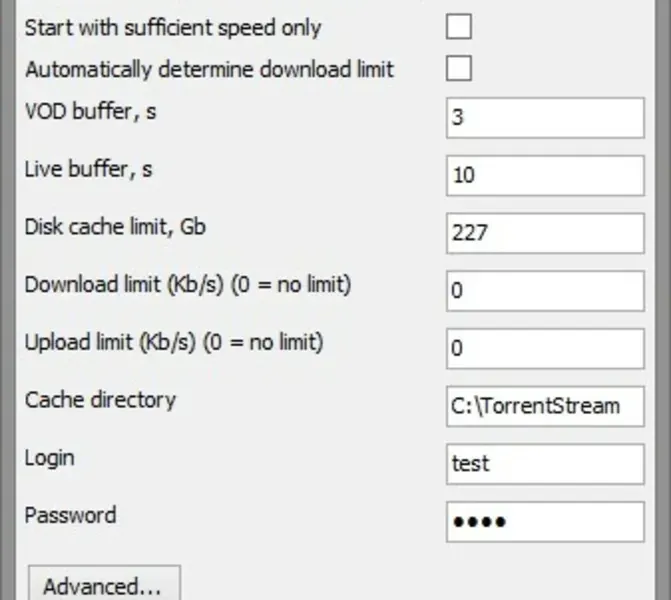The height and width of the screenshot is (600, 671).
Task: Enable Start with sufficient speed only checkbox
Action: click(459, 27)
